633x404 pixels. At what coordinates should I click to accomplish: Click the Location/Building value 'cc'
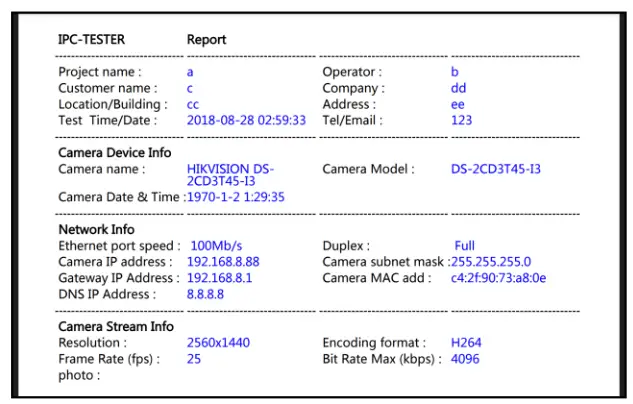click(x=193, y=105)
